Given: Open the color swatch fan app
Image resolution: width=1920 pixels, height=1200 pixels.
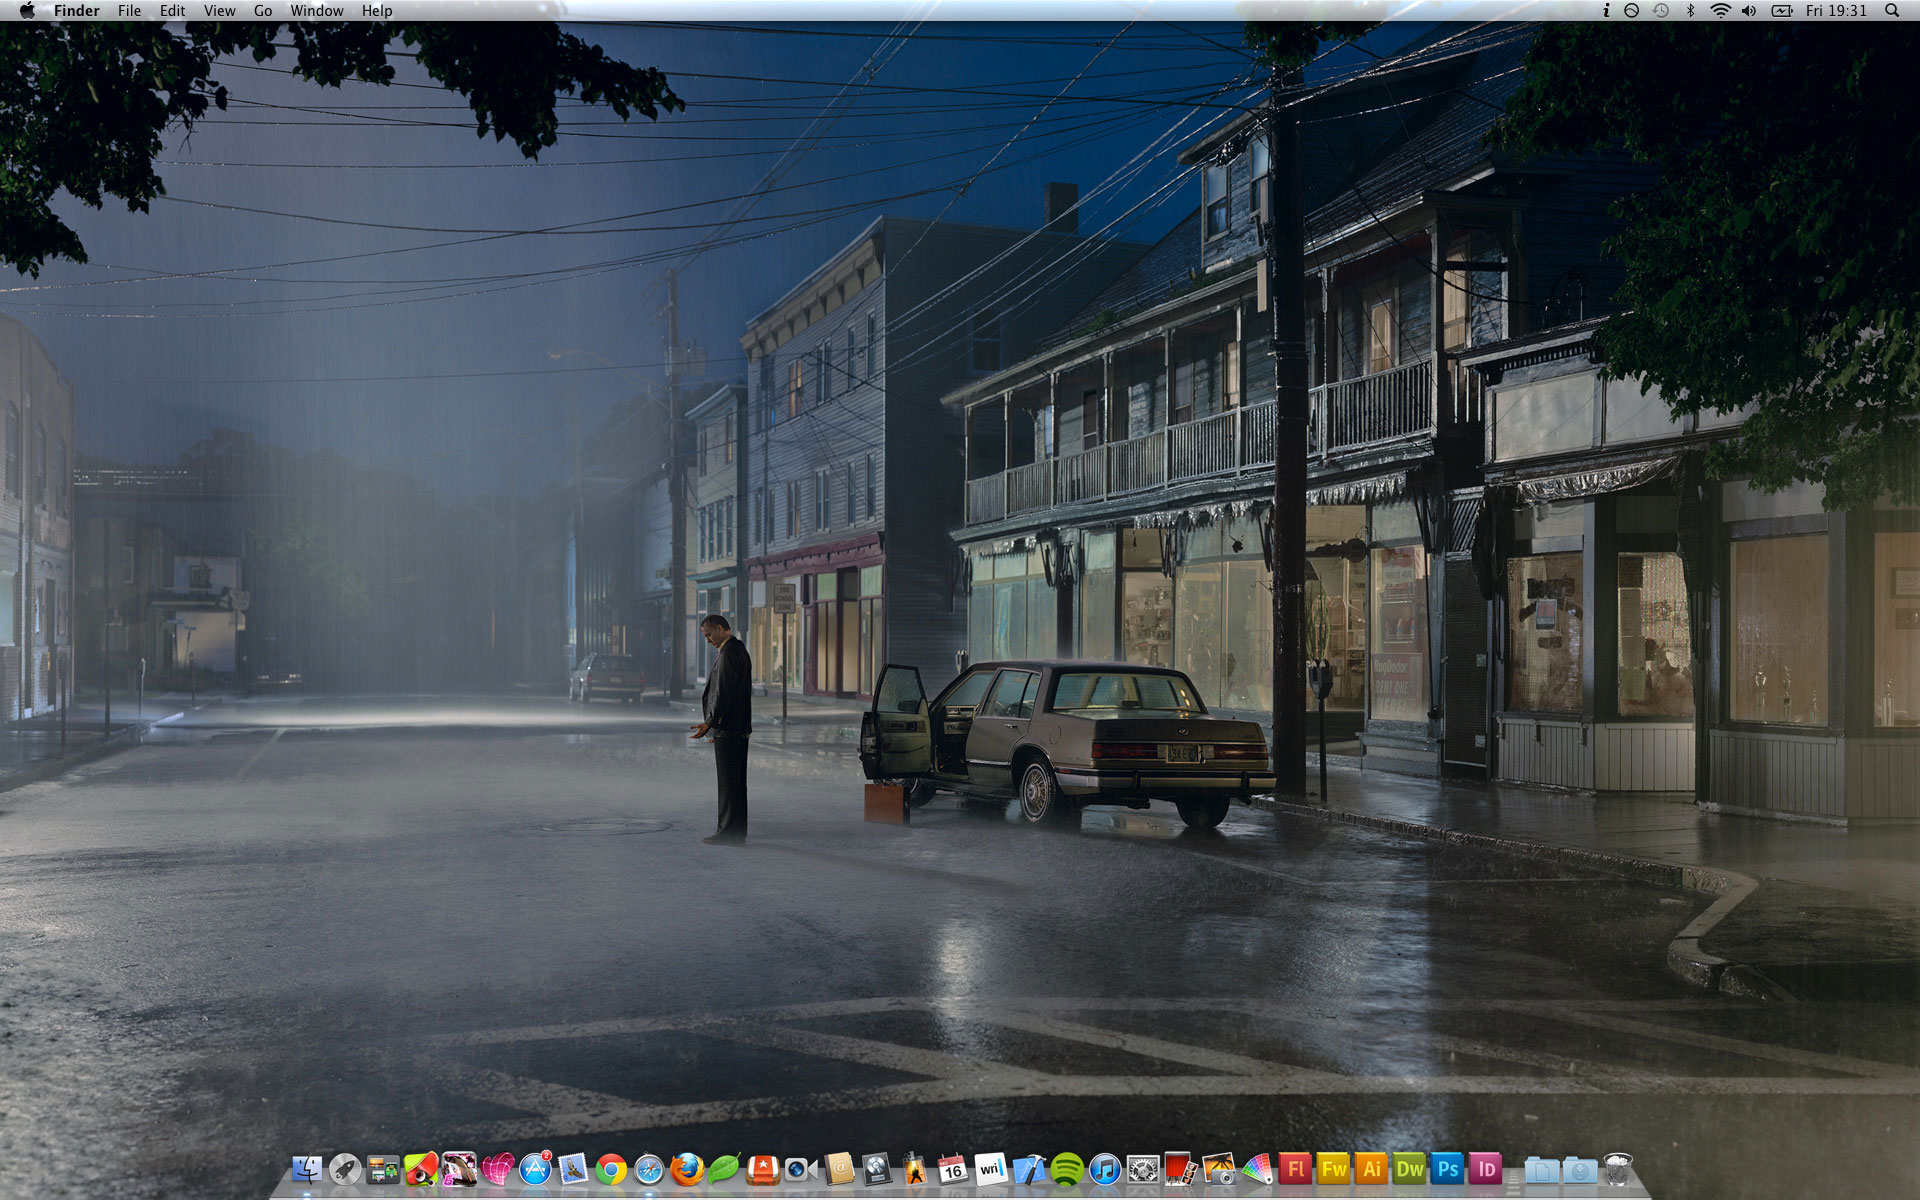Looking at the screenshot, I should [1256, 1168].
